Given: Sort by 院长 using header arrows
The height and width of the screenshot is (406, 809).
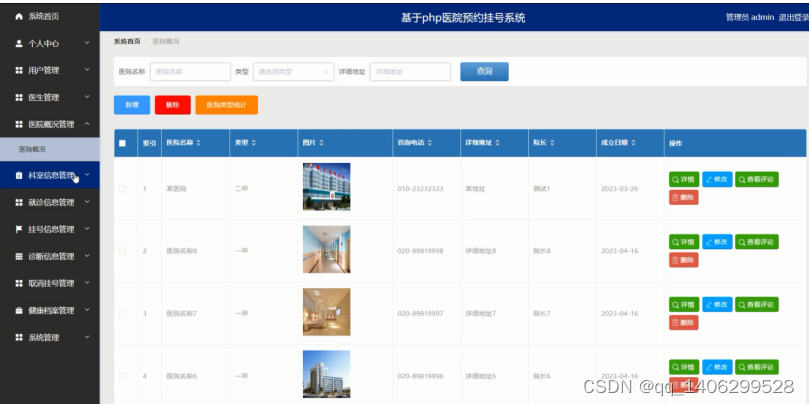Looking at the screenshot, I should (x=552, y=142).
